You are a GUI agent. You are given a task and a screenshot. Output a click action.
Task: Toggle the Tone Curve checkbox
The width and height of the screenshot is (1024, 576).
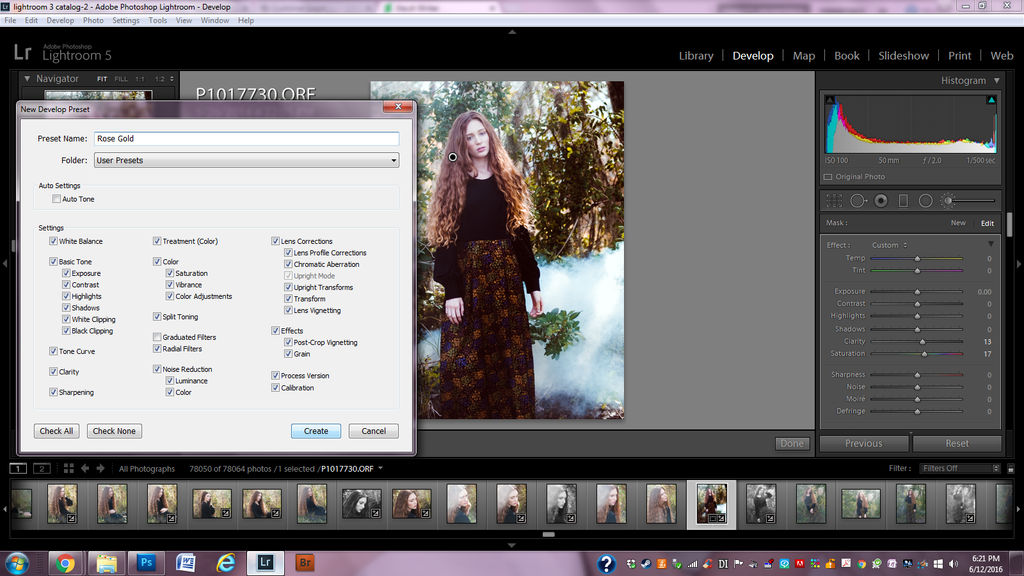(53, 351)
